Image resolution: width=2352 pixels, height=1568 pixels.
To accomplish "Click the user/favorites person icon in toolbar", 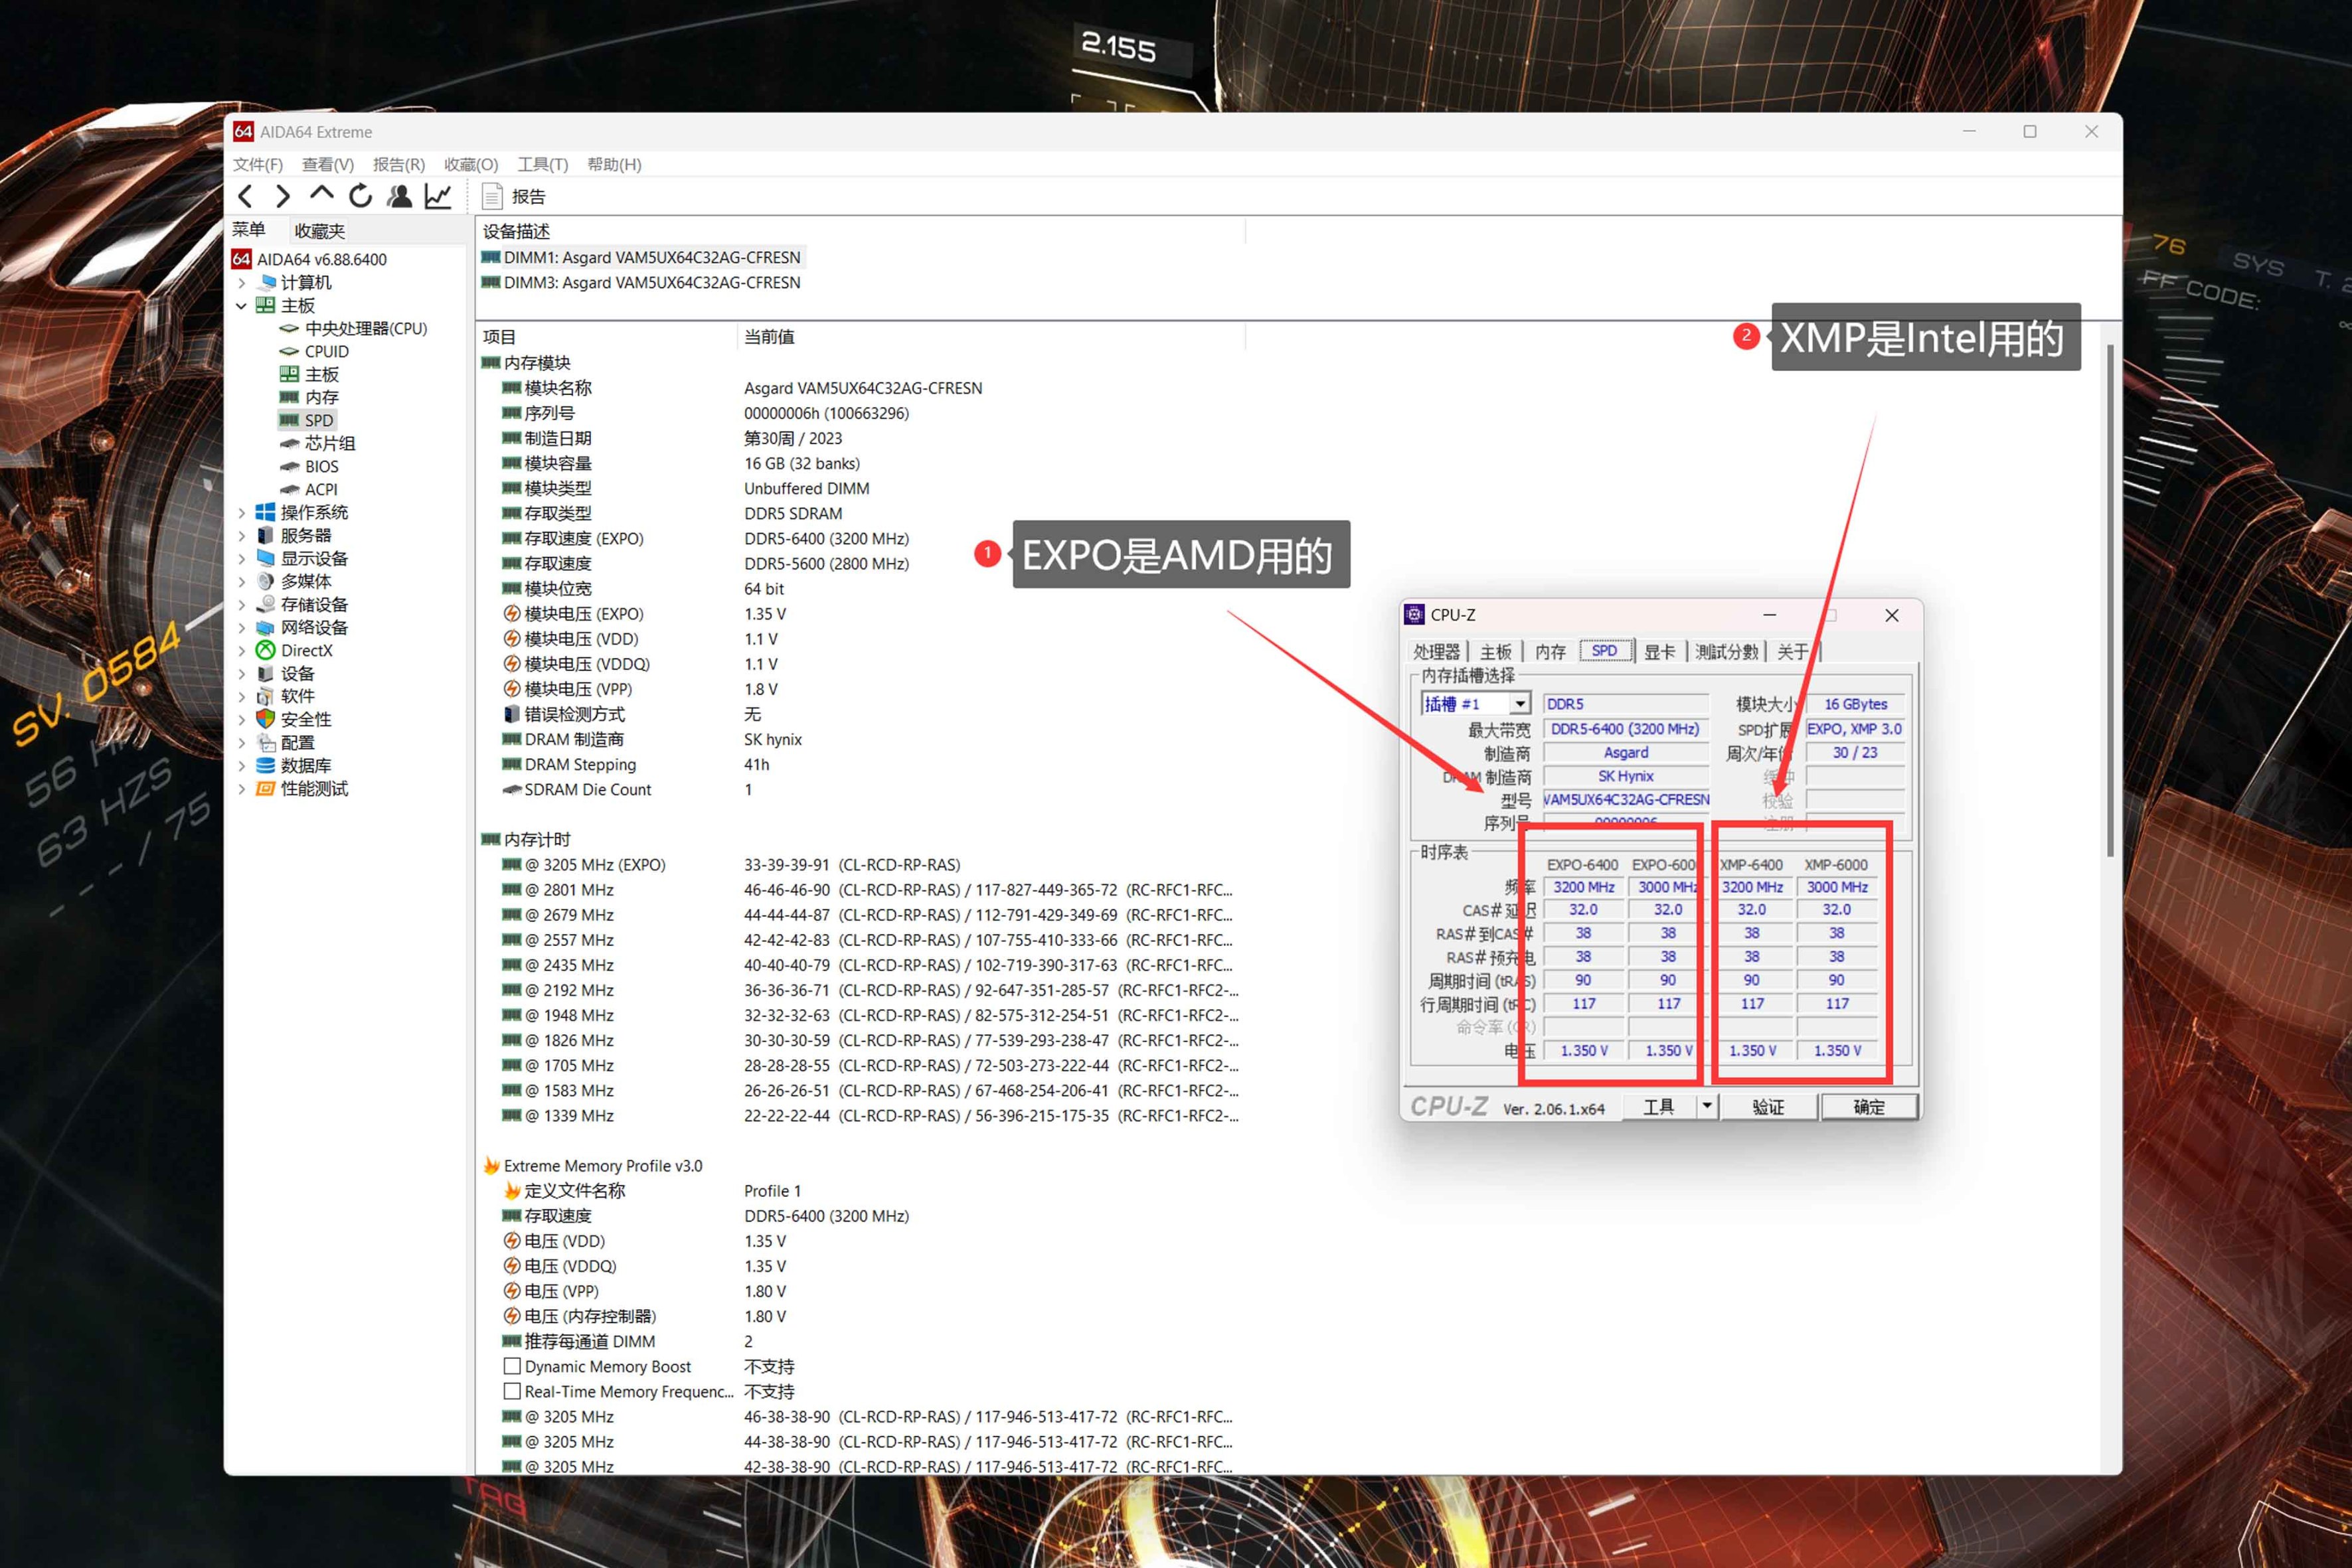I will [x=399, y=196].
